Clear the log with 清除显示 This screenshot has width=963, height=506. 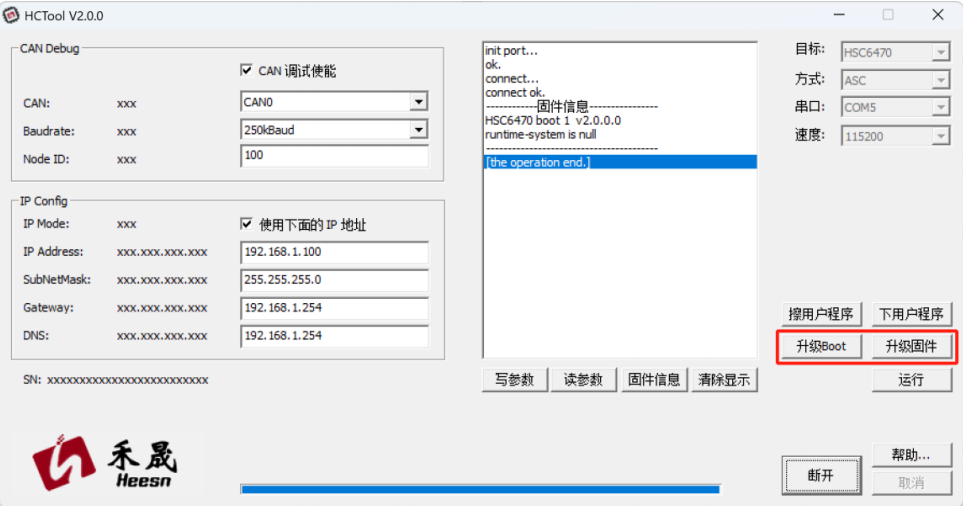click(726, 380)
